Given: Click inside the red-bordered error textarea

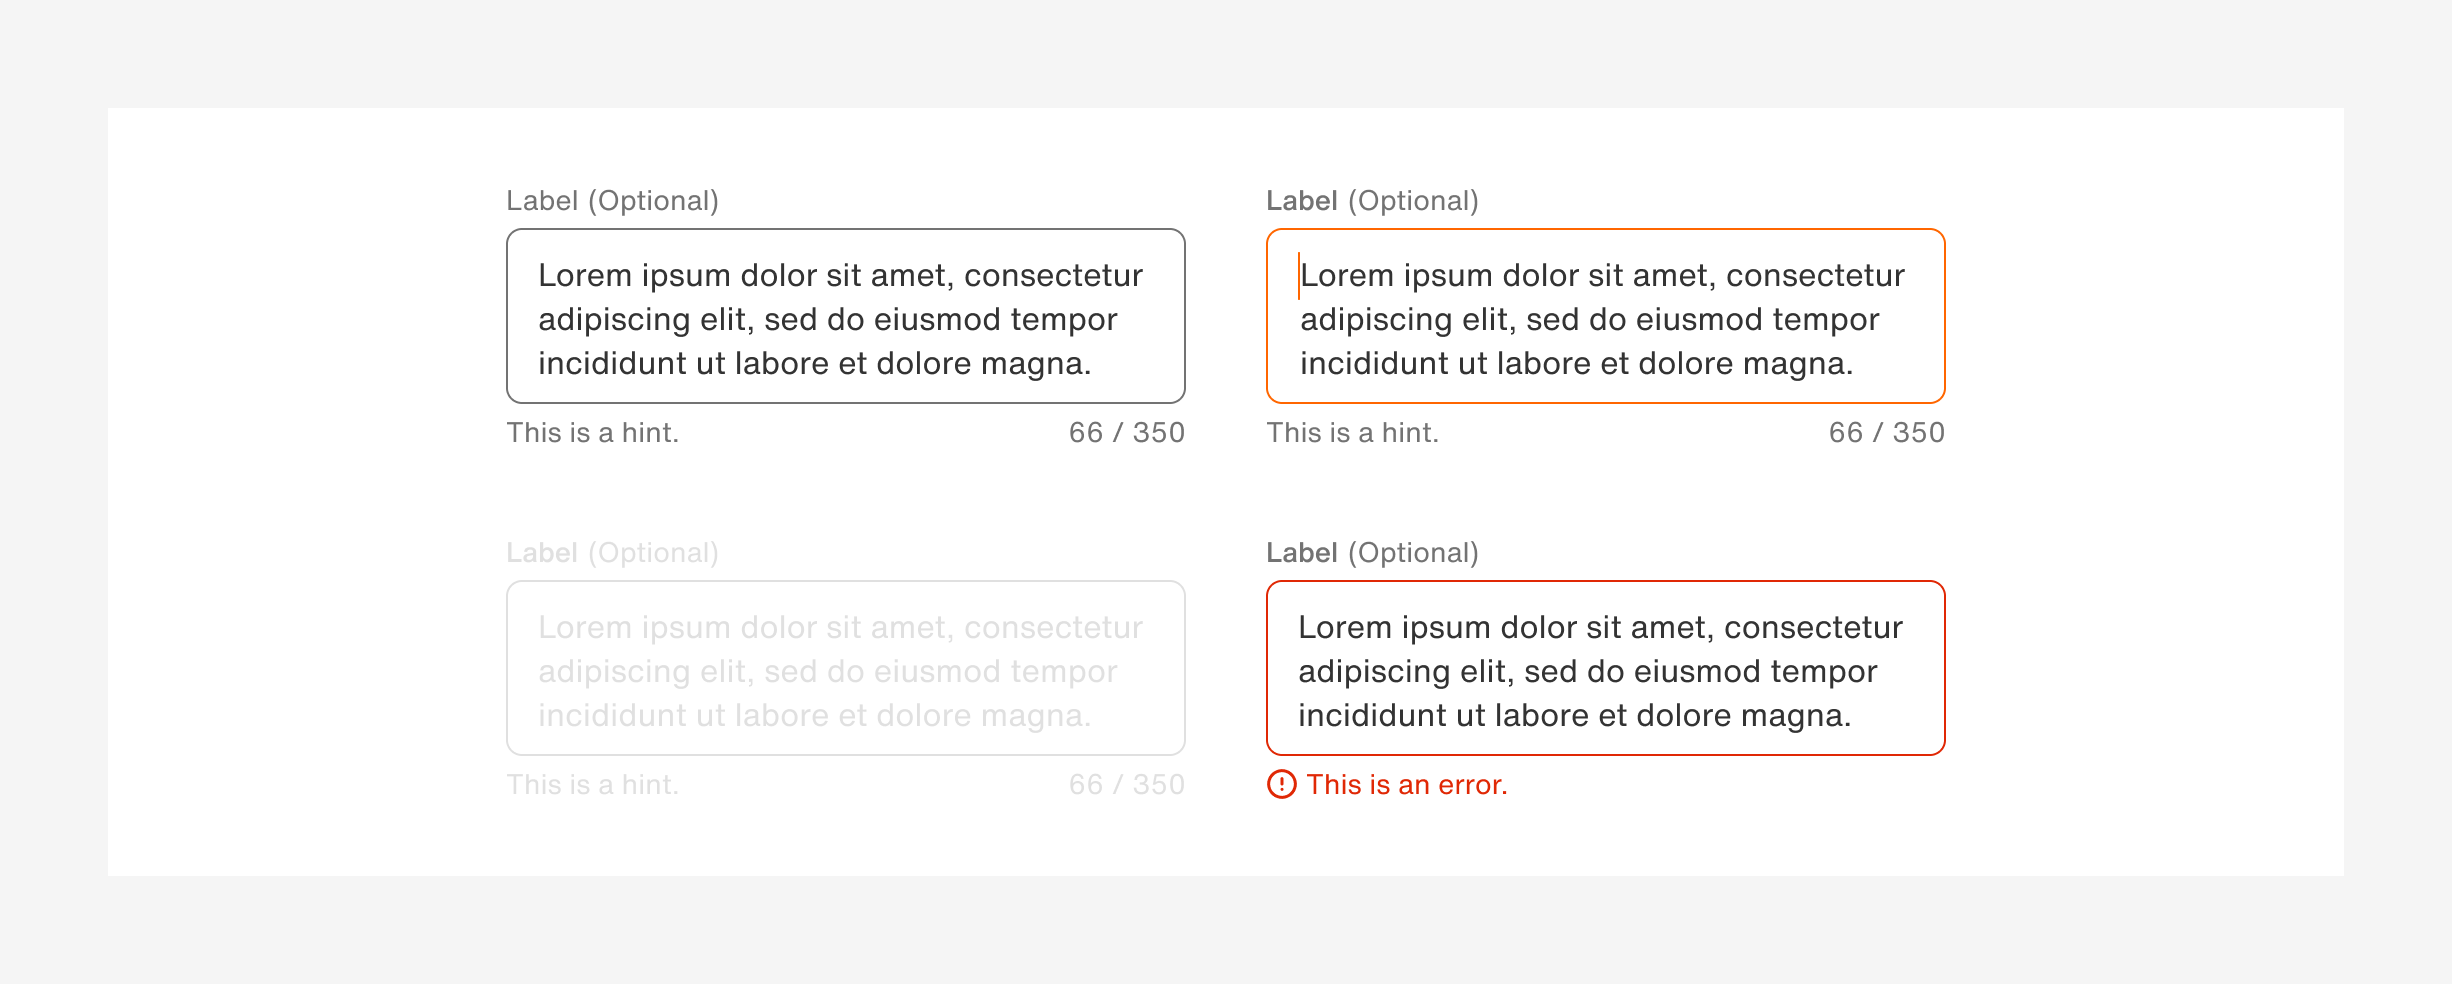Looking at the screenshot, I should pyautogui.click(x=1605, y=669).
